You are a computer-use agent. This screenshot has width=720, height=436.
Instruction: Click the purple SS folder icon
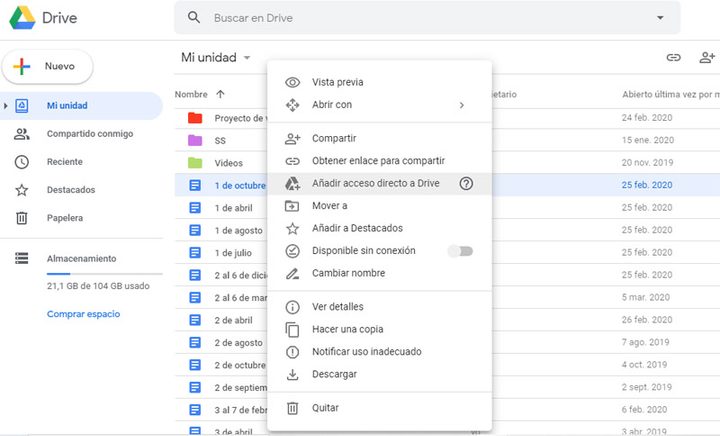click(x=195, y=140)
